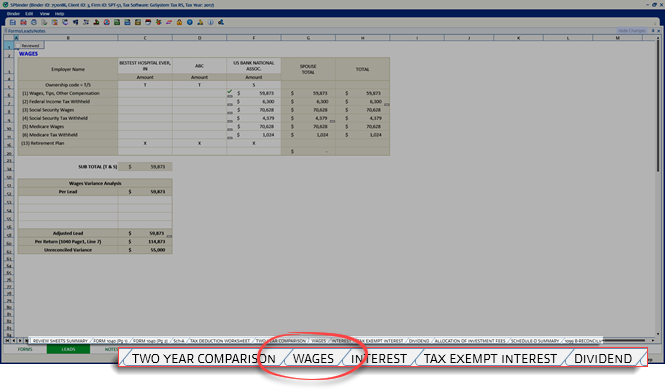
Task: Select column G header
Action: [308, 38]
